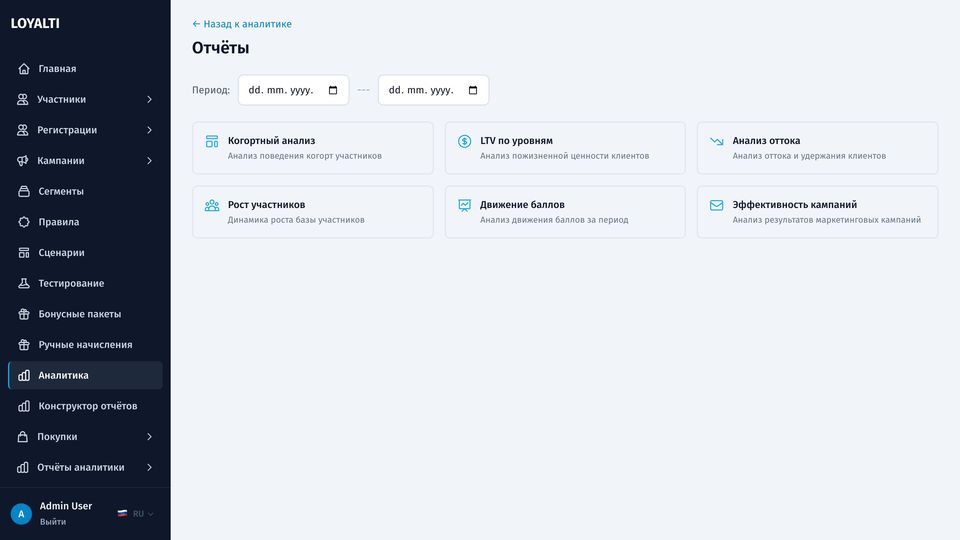
Task: Open calendar picker in start date field
Action: point(333,90)
